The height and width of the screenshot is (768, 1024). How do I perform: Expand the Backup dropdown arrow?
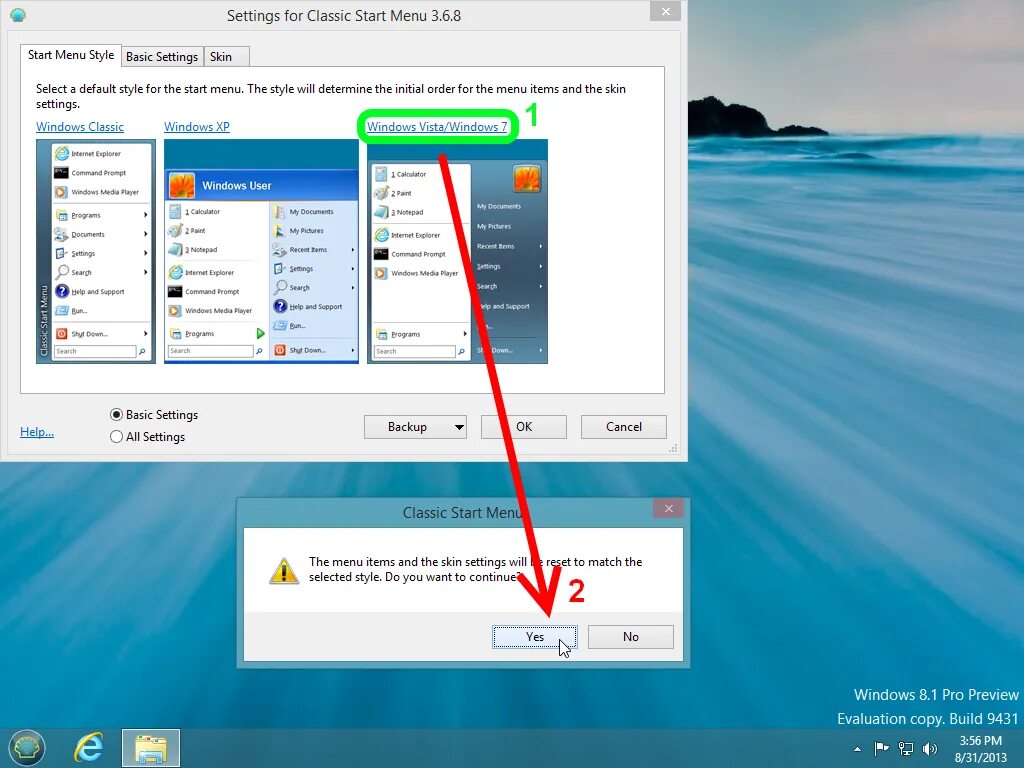pyautogui.click(x=459, y=427)
